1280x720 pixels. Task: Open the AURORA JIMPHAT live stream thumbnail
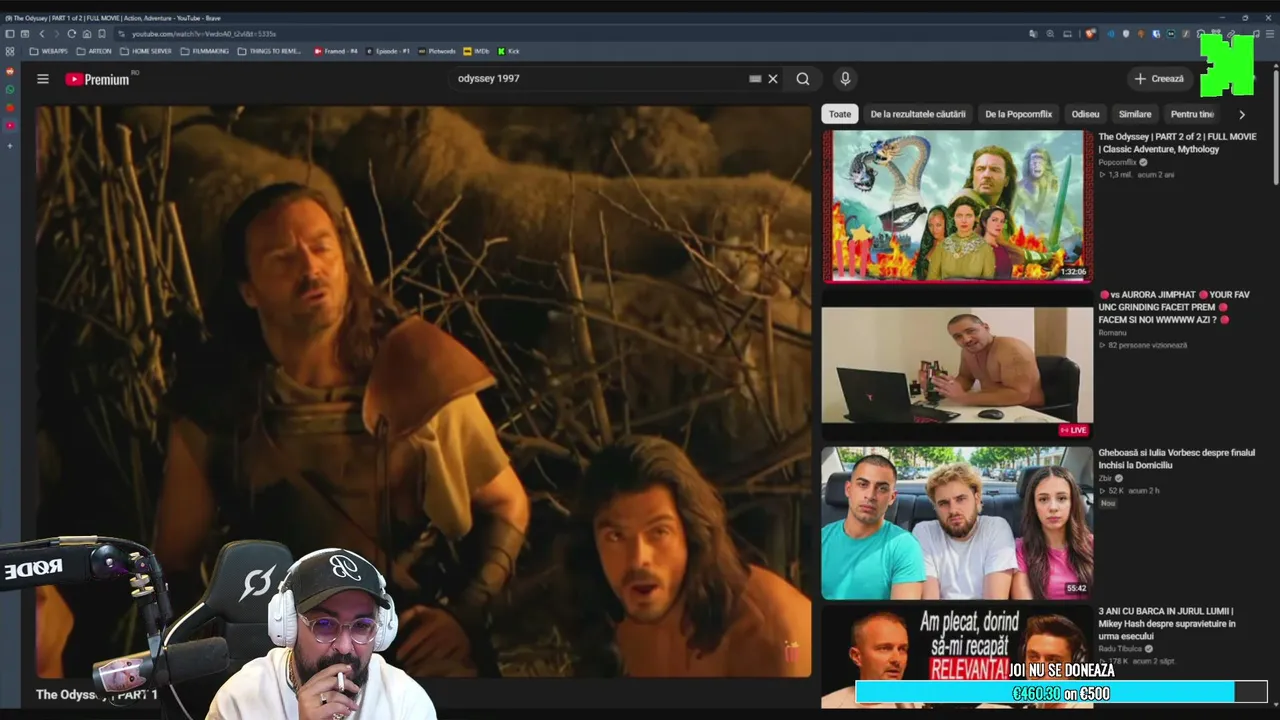click(957, 365)
